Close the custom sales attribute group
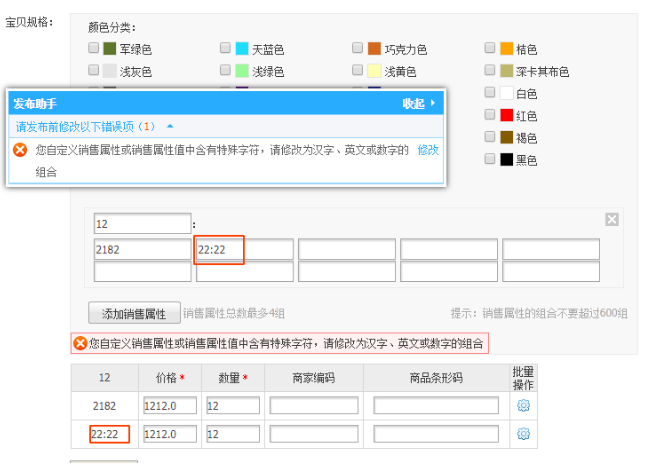Image resolution: width=647 pixels, height=471 pixels. point(612,220)
